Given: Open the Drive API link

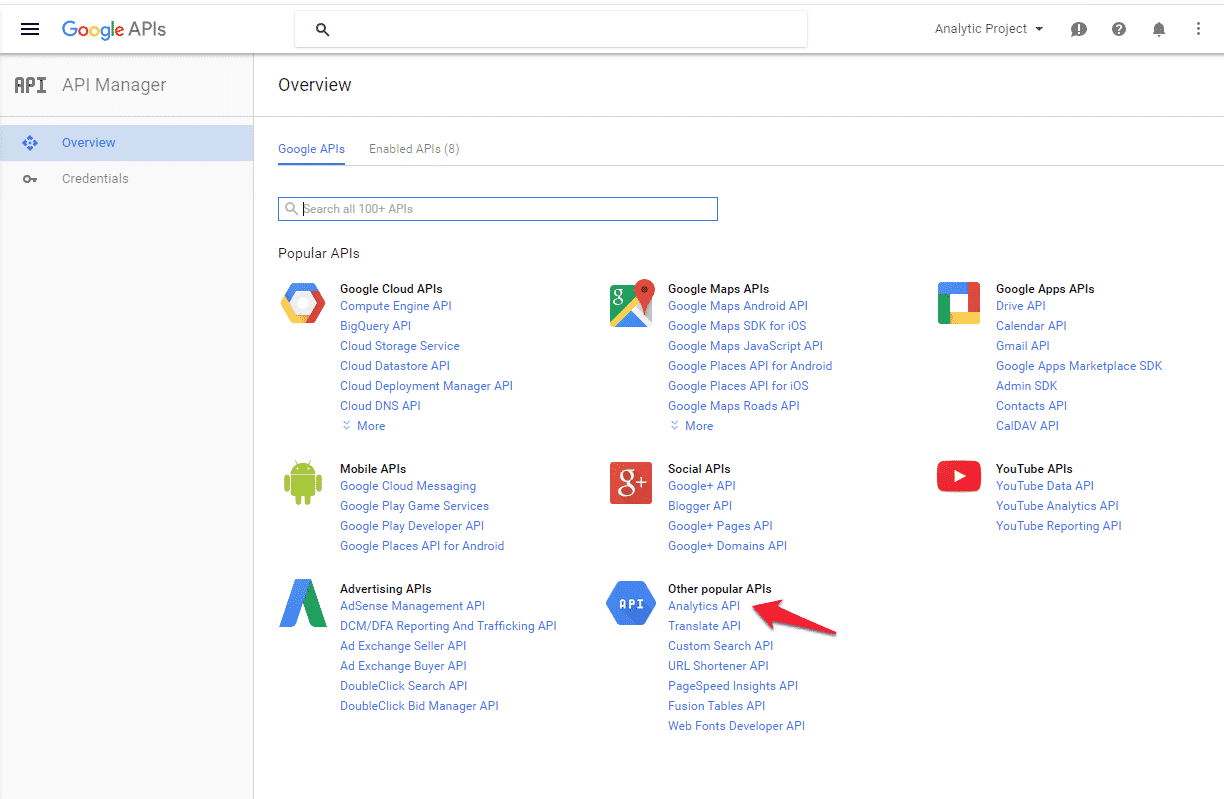Looking at the screenshot, I should (1021, 306).
